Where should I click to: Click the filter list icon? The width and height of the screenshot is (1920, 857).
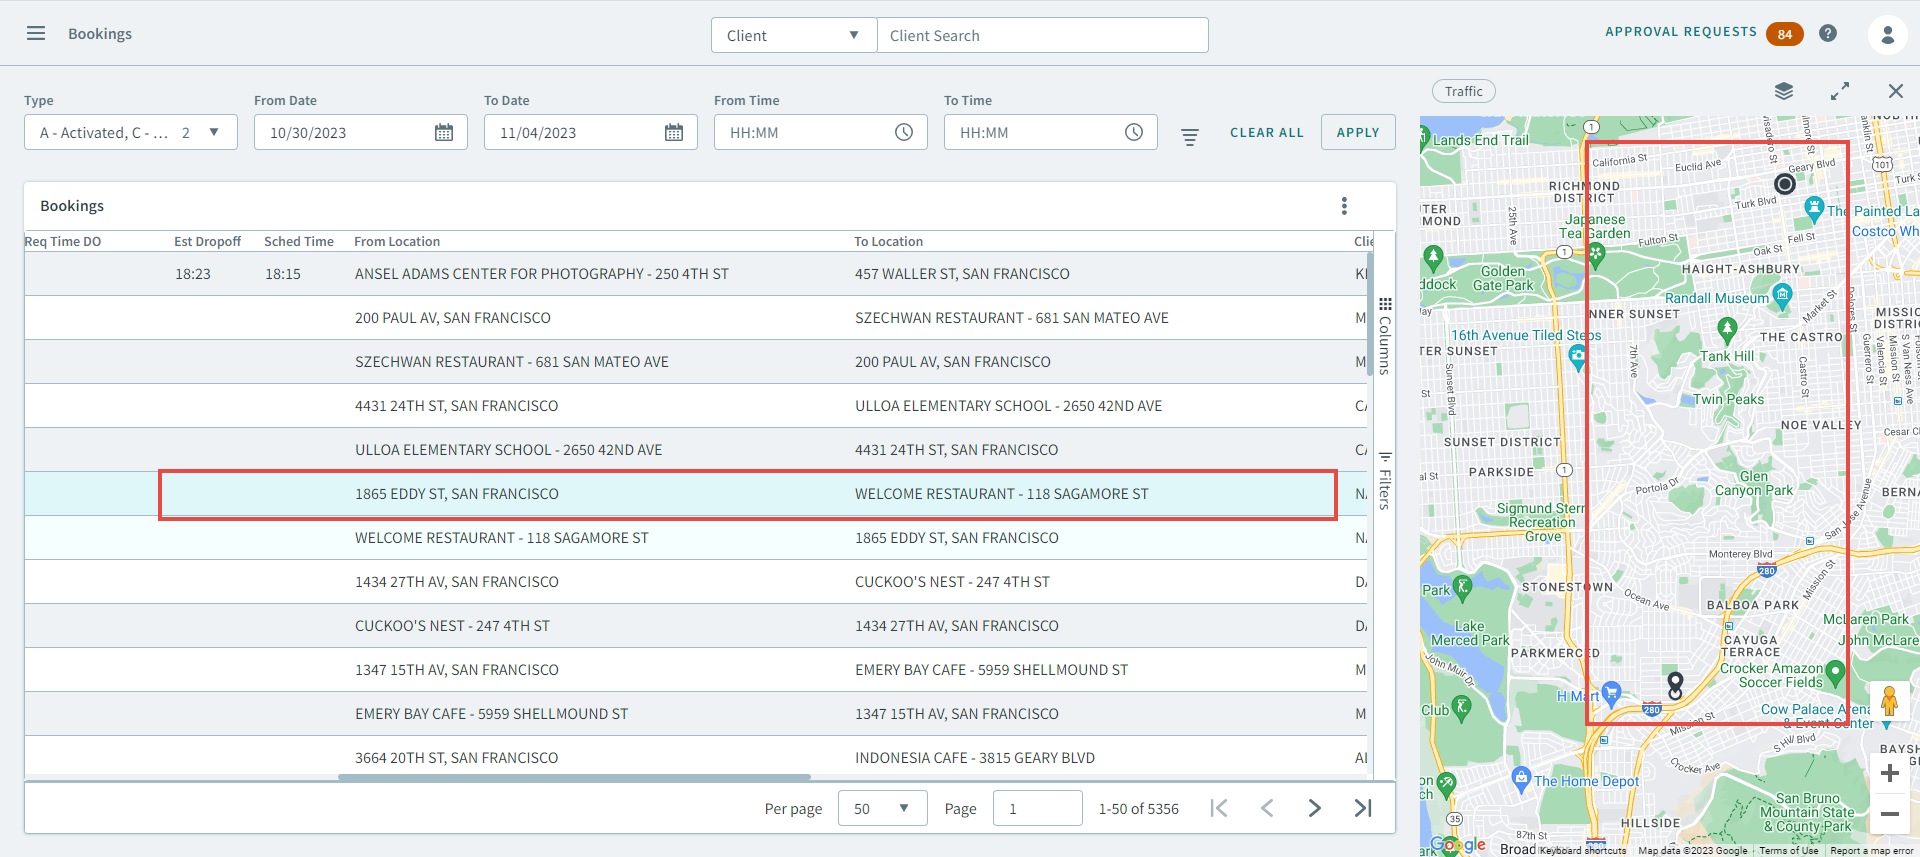pos(1190,137)
